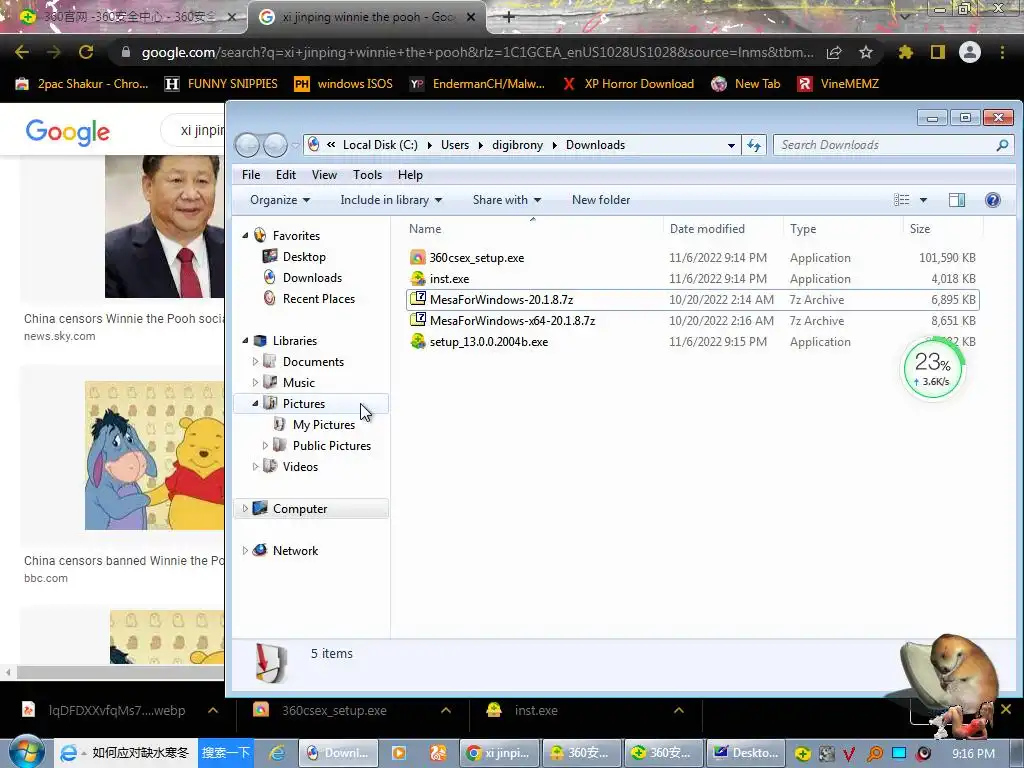Screen dimensions: 1024x768
Task: Sort files by the Name column
Action: point(533,229)
